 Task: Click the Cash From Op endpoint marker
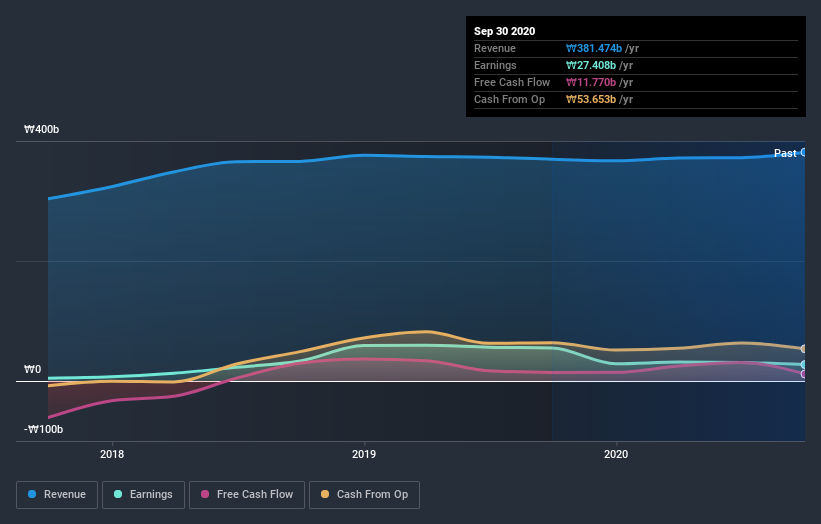coord(804,349)
